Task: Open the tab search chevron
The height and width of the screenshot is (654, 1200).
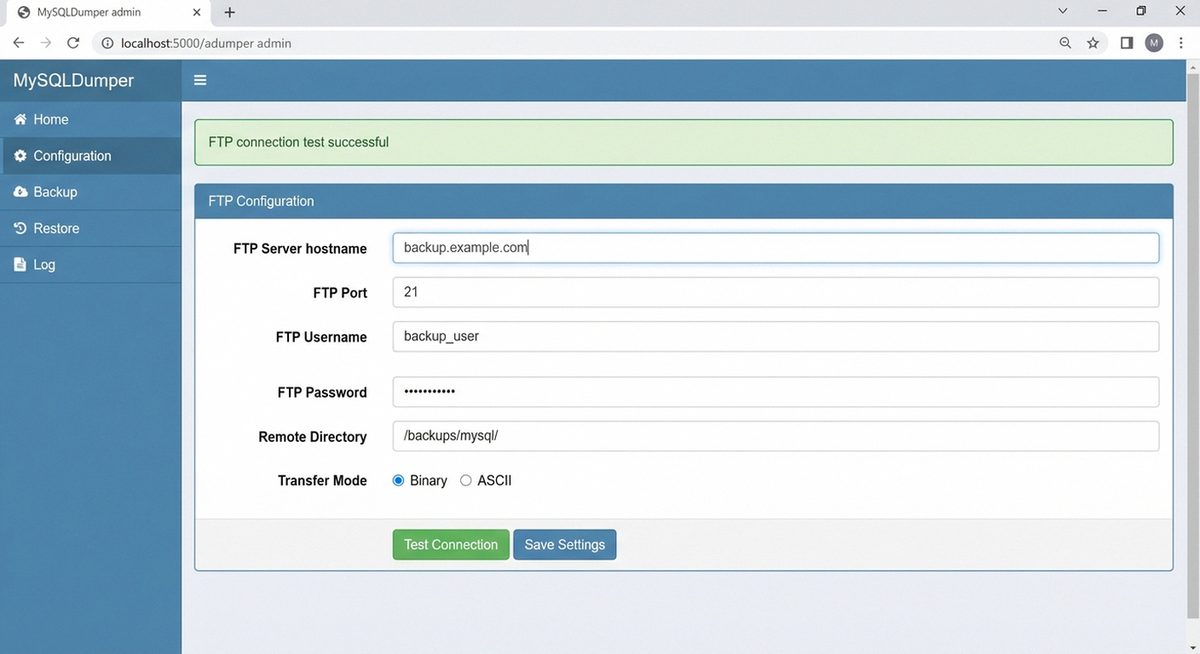Action: tap(1062, 11)
